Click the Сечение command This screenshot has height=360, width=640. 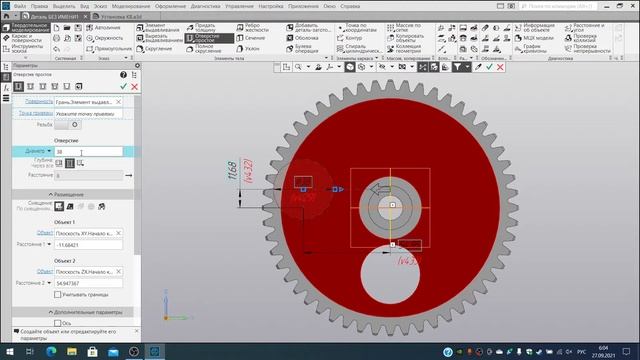tap(251, 38)
